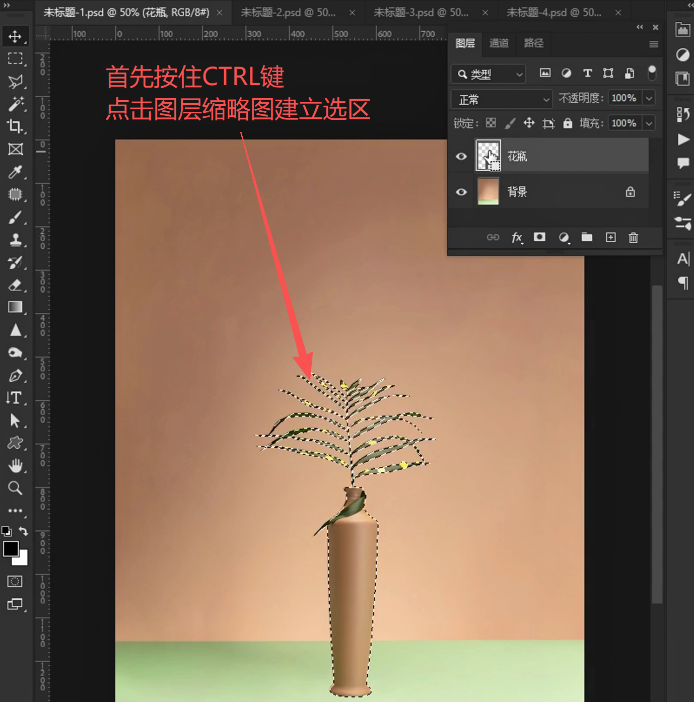Select the Polygonal Lasso tool
This screenshot has width=694, height=702.
pos(15,81)
